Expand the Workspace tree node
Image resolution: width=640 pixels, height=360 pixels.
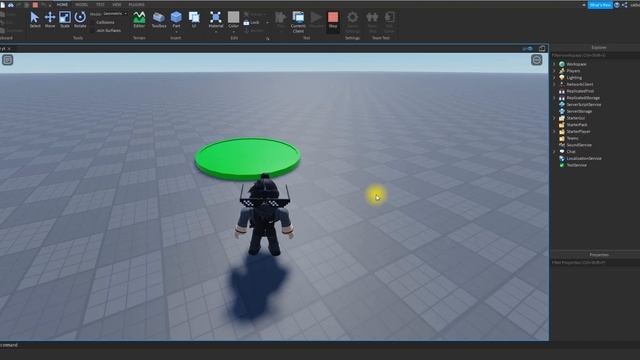click(554, 64)
